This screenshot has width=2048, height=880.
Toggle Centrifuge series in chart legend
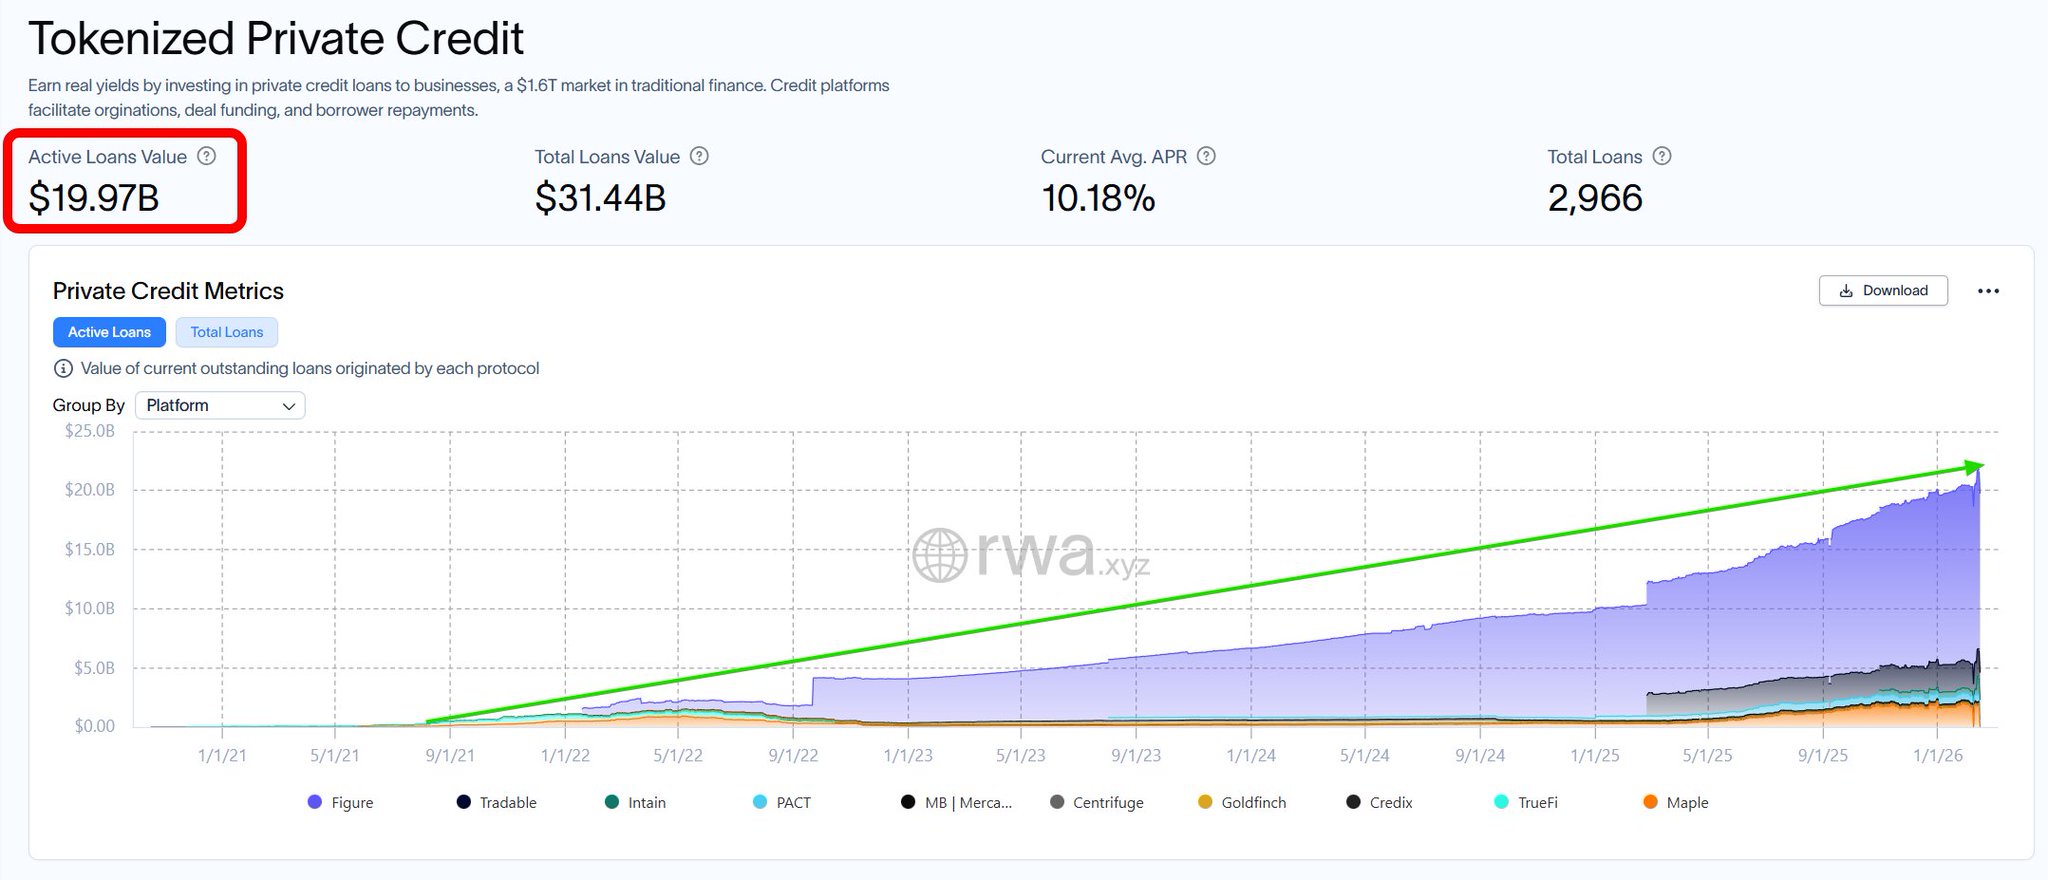click(1097, 802)
